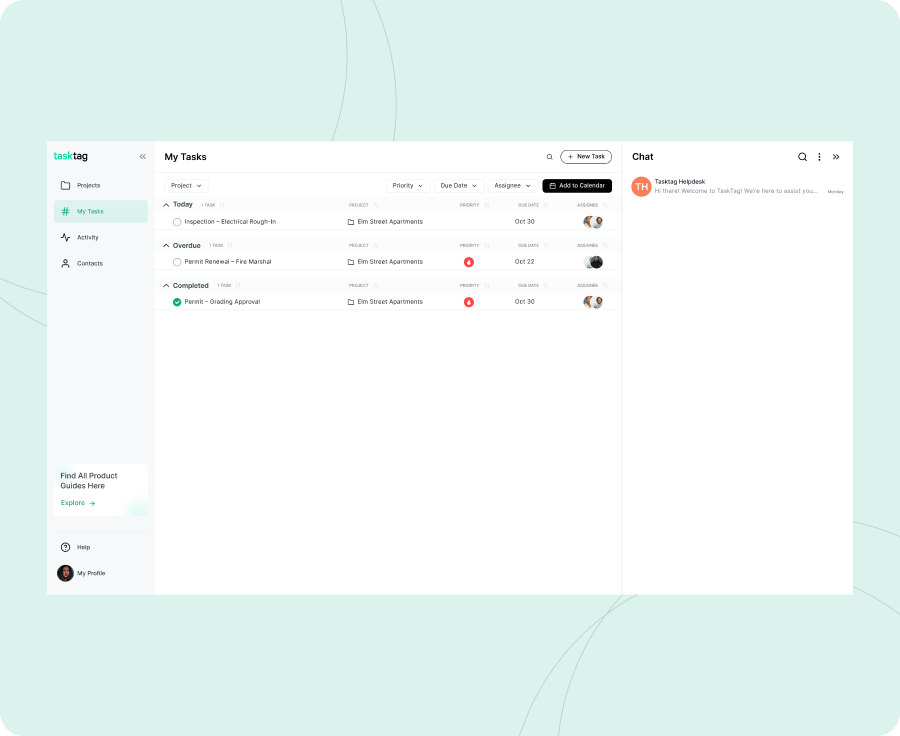Screen dimensions: 900x736
Task: Click the Add to Calendar button
Action: coord(577,186)
